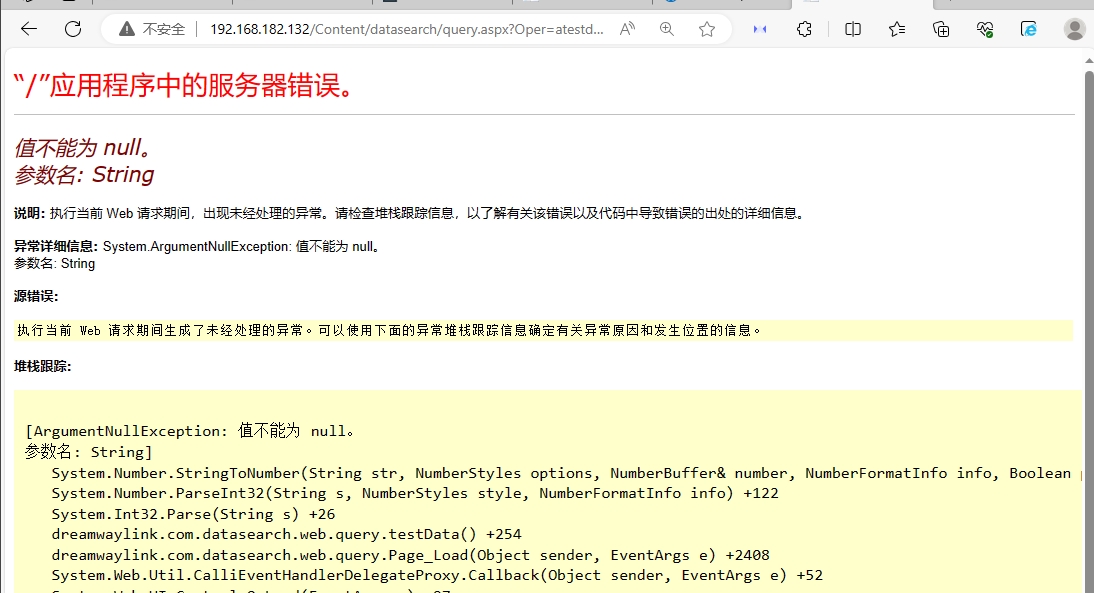Open the Collections panel
The image size is (1094, 593).
(x=941, y=29)
